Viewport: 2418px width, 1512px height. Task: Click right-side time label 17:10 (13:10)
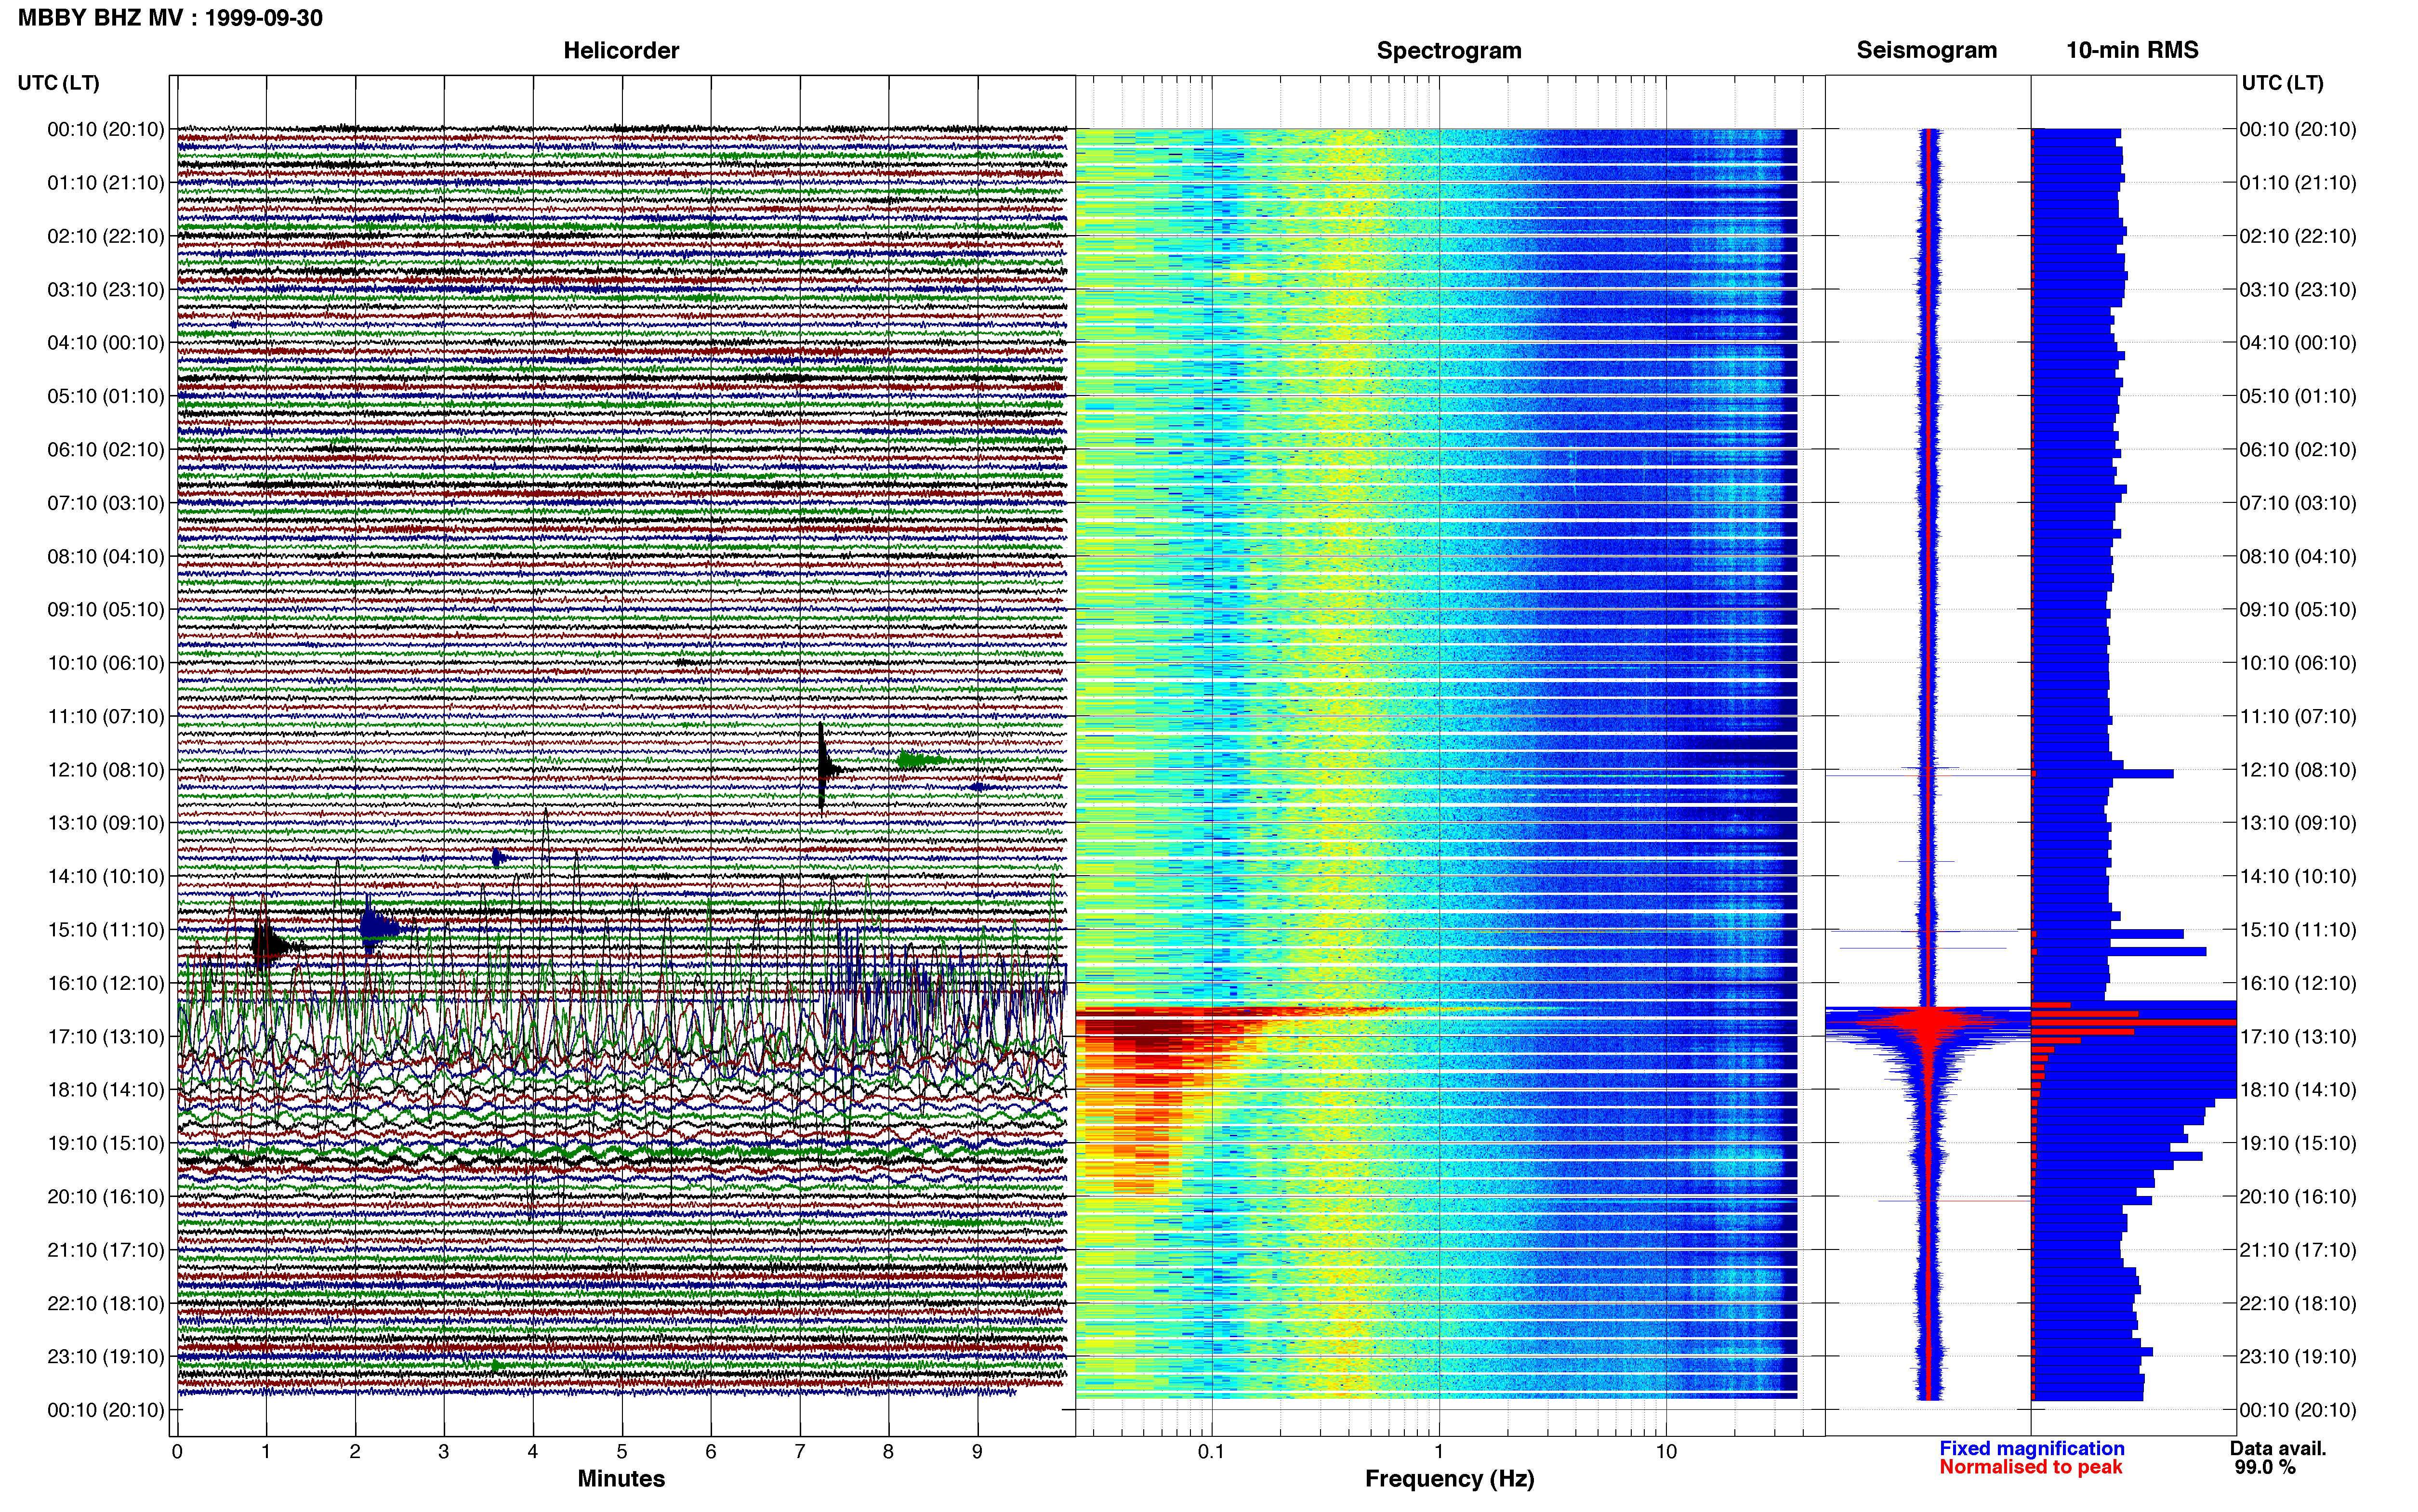coord(2298,1036)
